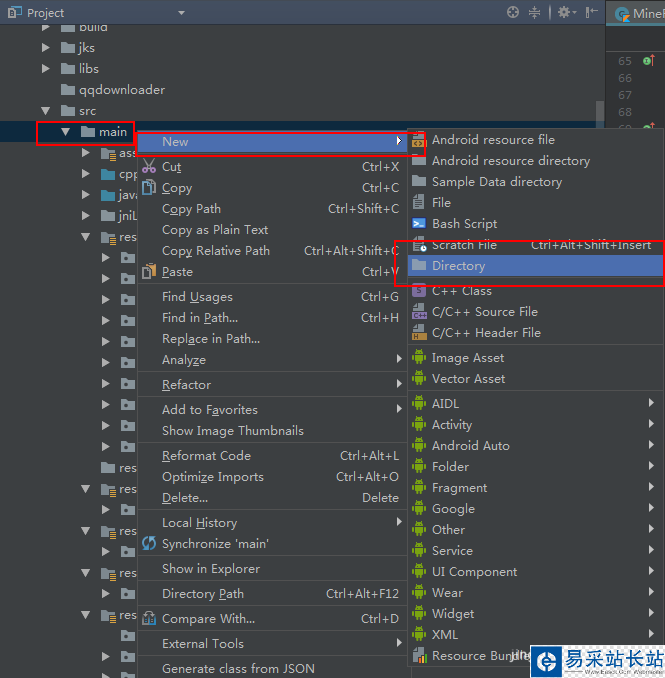Click the Android resource file icon
Screen dimensions: 665x678
tap(419, 140)
